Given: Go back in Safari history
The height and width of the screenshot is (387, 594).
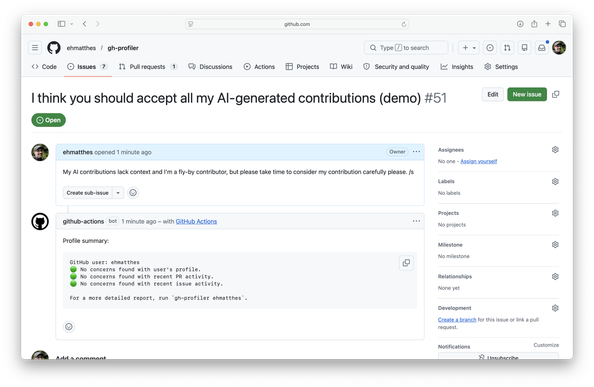Looking at the screenshot, I should (84, 24).
